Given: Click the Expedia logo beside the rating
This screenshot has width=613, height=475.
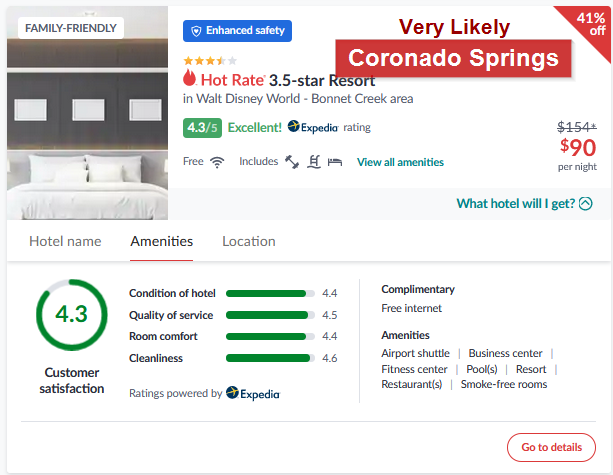Looking at the screenshot, I should click(313, 127).
